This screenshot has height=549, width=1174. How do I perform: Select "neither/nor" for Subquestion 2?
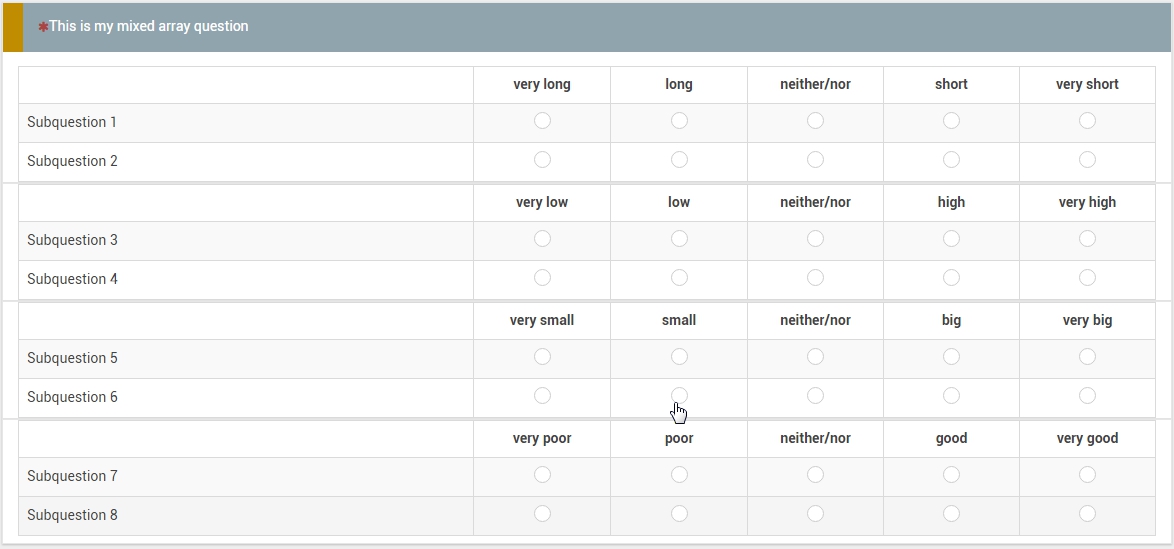coord(815,160)
